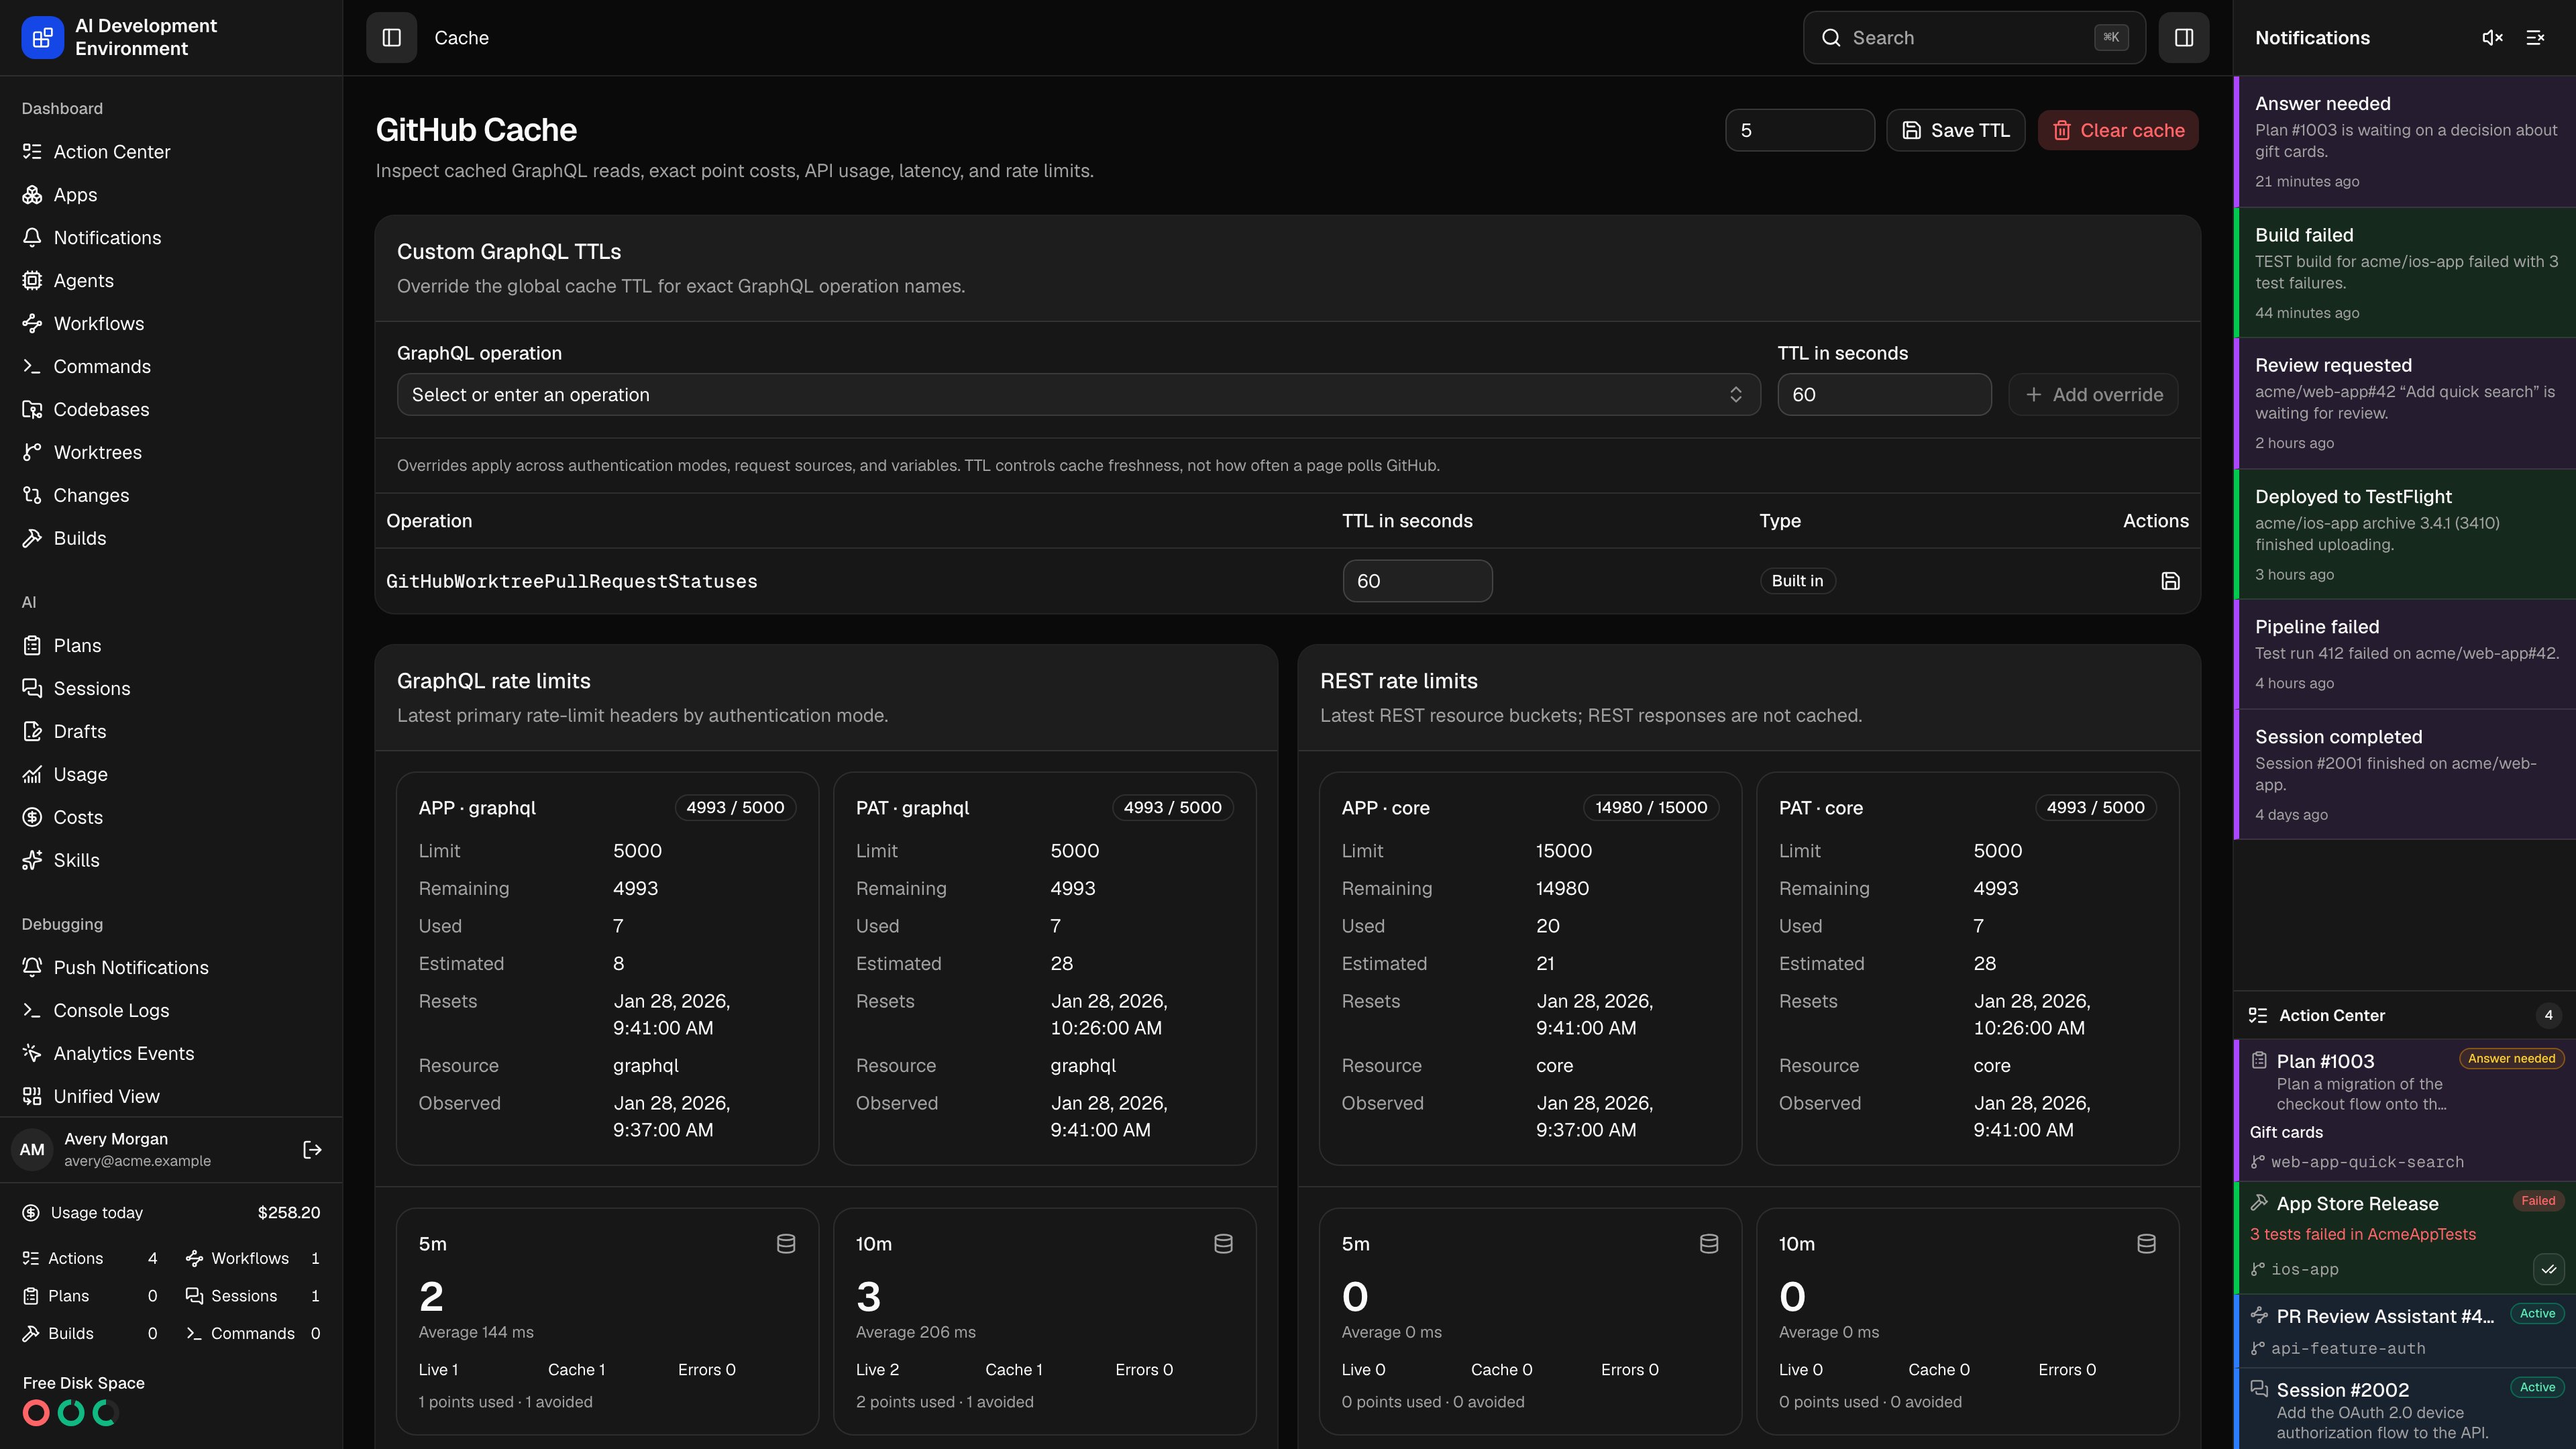Click Usage today amount $258.20
The height and width of the screenshot is (1449, 2576).
pos(289,1213)
